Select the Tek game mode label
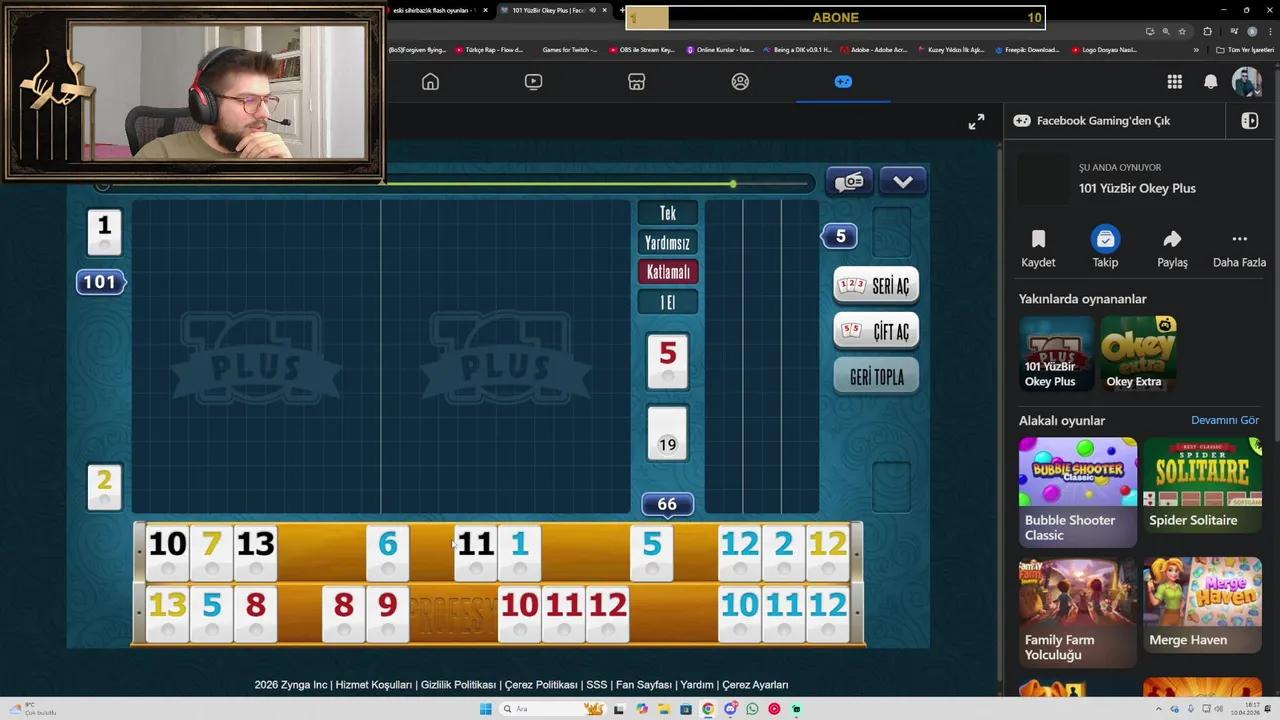The image size is (1280, 720). [x=668, y=214]
